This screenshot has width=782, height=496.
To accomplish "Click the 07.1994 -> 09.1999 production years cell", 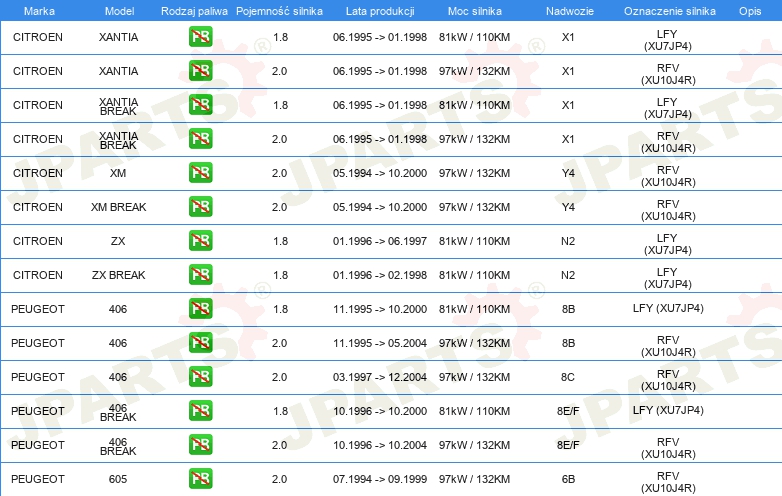I will pyautogui.click(x=379, y=479).
